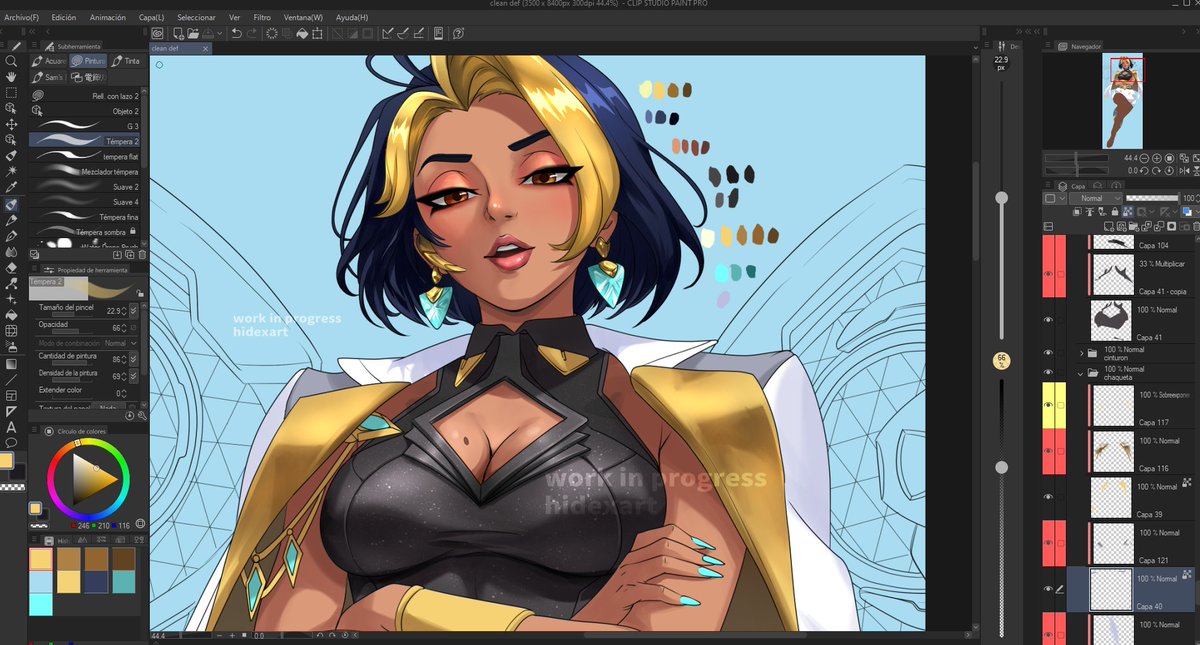Select the Eraser tool
Screen dimensions: 1200x645
point(11,267)
